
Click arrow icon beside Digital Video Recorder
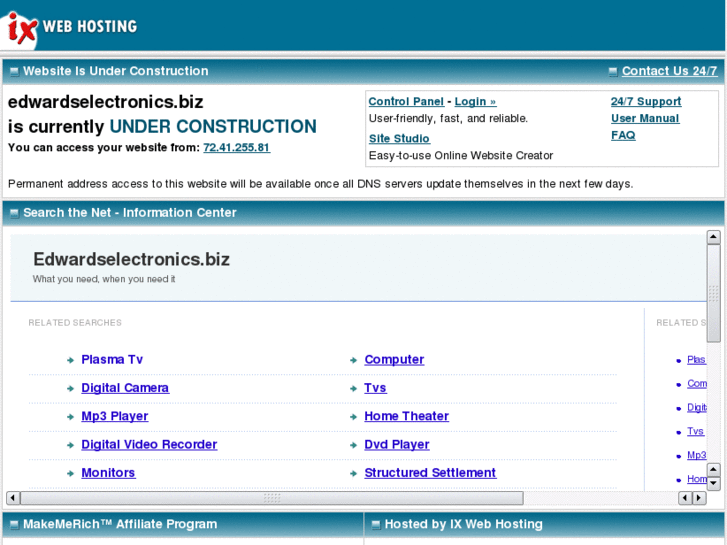pos(70,445)
